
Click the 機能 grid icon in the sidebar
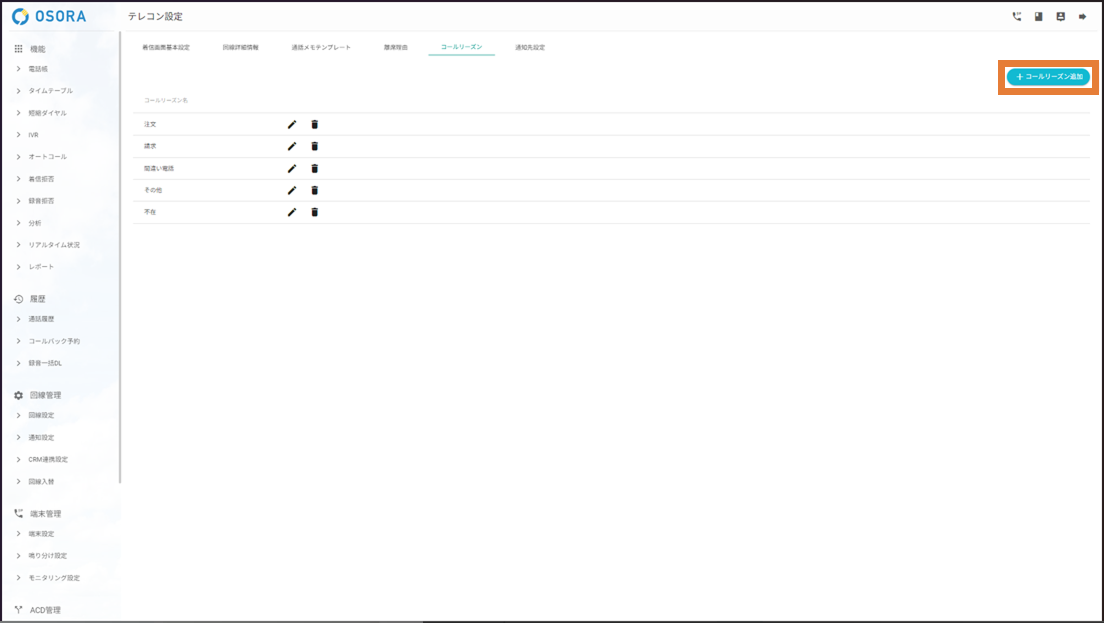click(x=17, y=47)
